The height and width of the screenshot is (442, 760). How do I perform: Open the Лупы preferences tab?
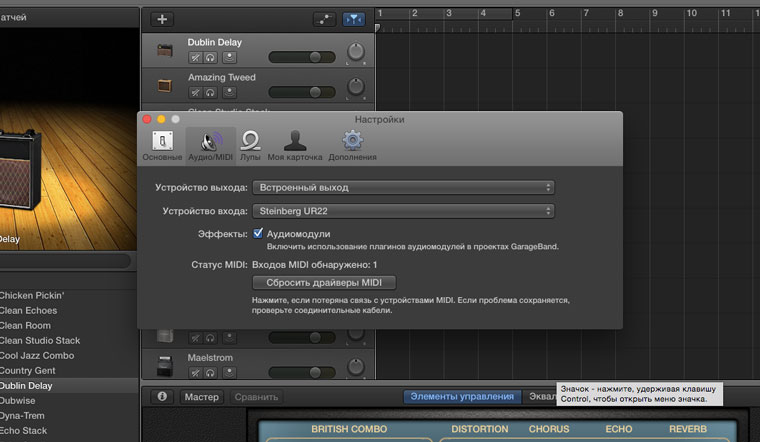pyautogui.click(x=250, y=146)
